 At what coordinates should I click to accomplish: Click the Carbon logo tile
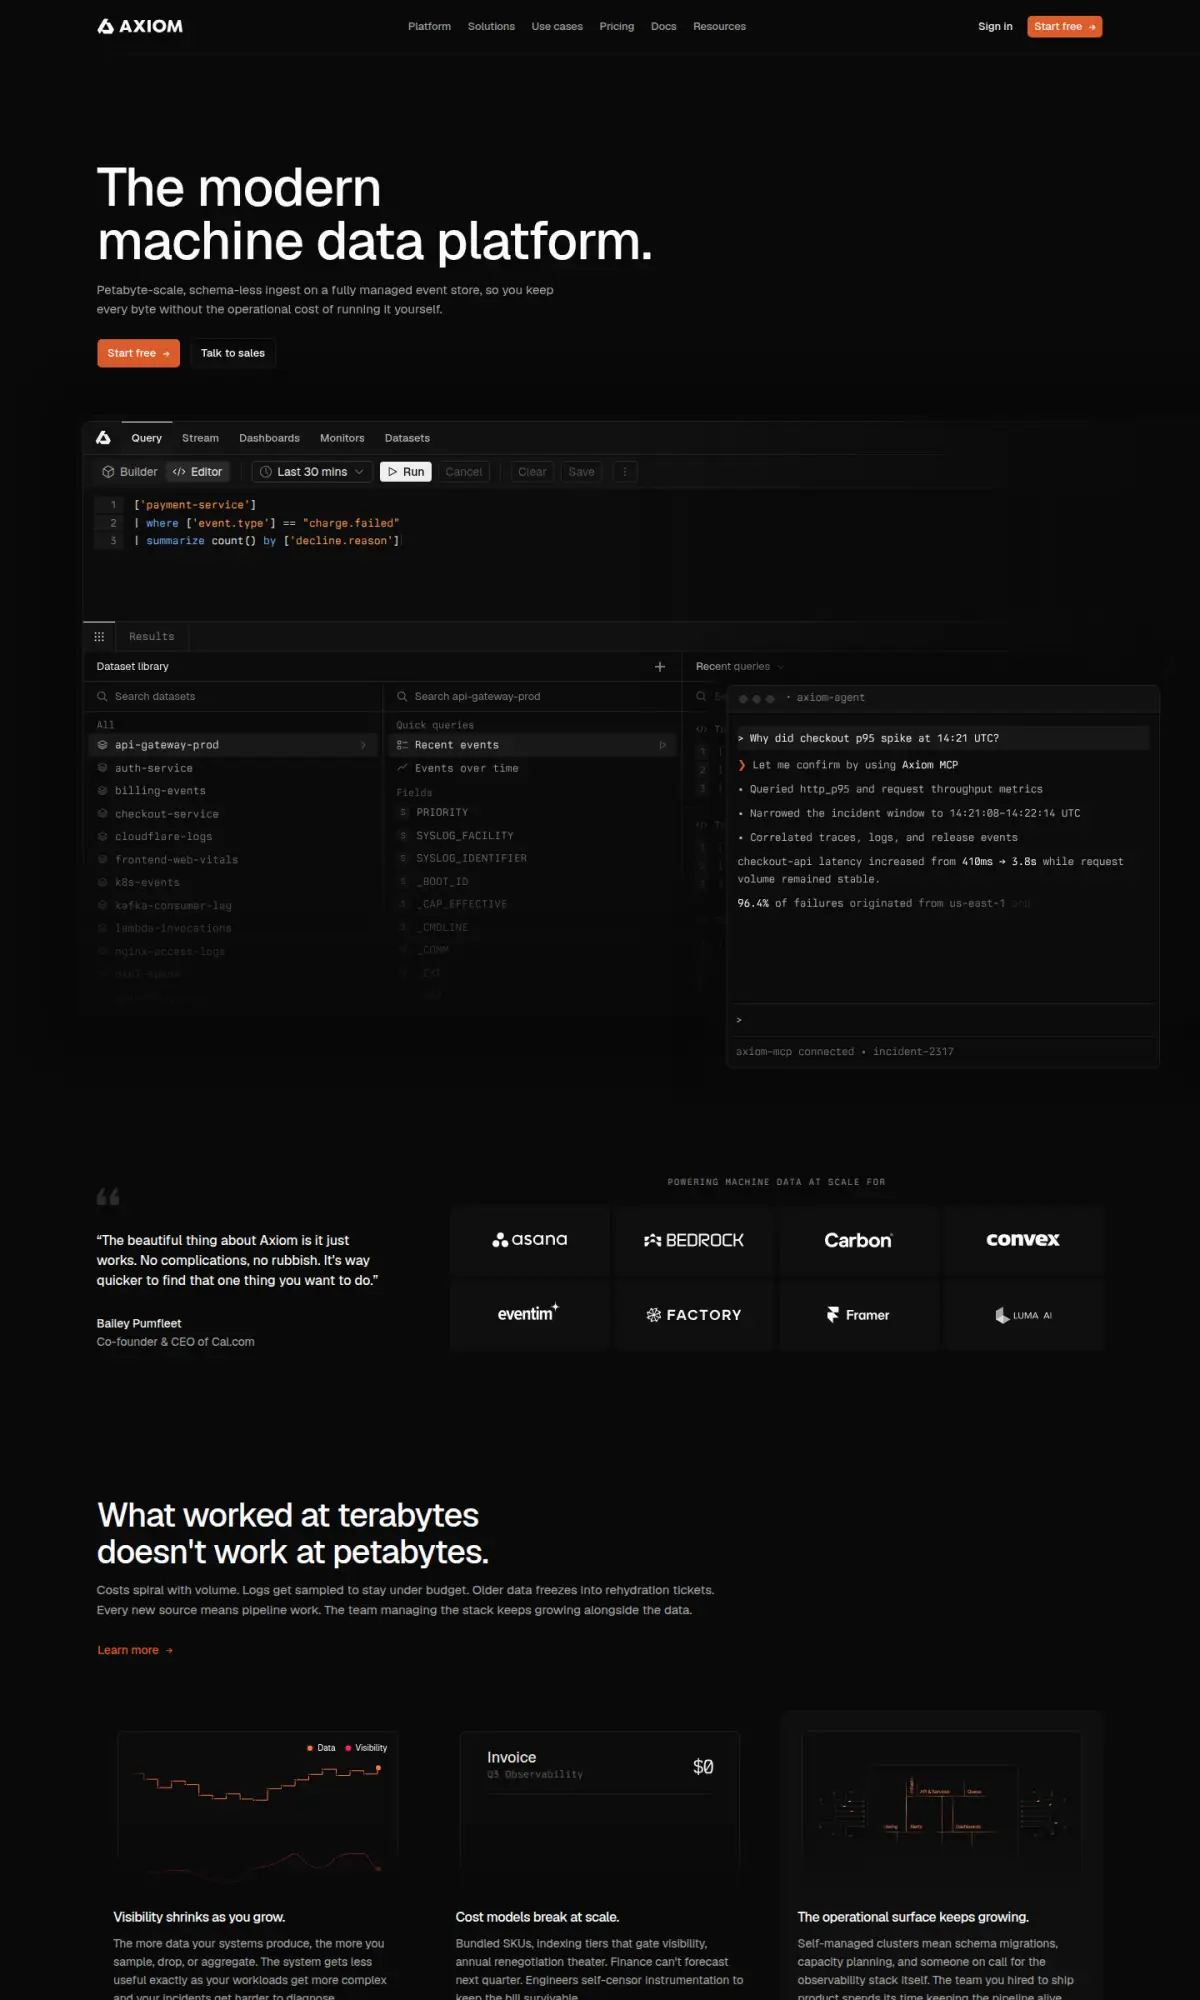[859, 1240]
